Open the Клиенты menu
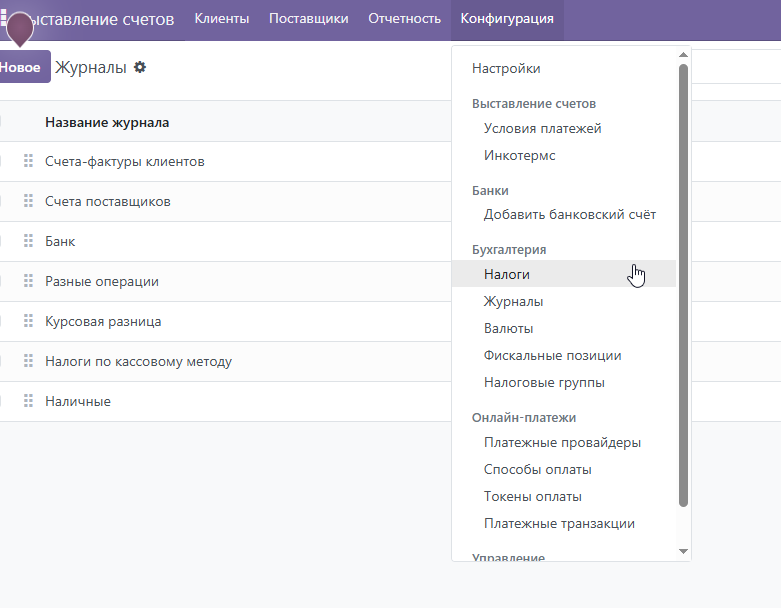Viewport: 781px width, 608px height. (222, 19)
